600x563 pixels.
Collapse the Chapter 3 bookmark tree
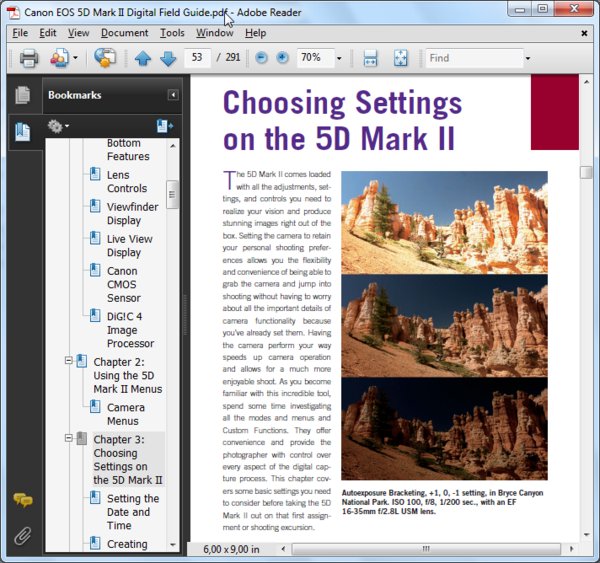68,438
